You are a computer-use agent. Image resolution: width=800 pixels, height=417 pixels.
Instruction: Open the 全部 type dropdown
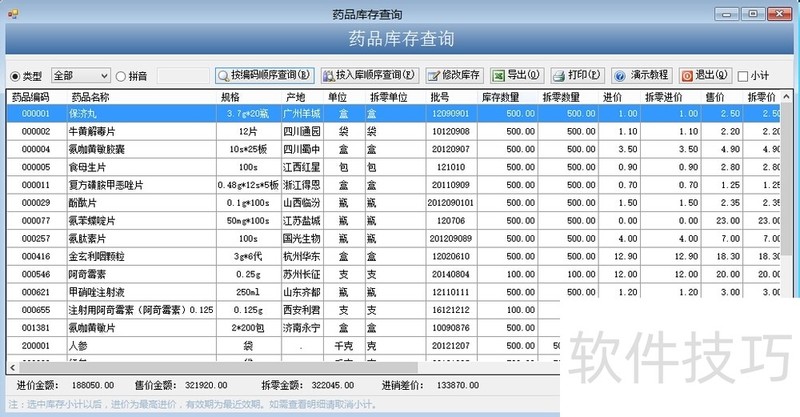[80, 76]
